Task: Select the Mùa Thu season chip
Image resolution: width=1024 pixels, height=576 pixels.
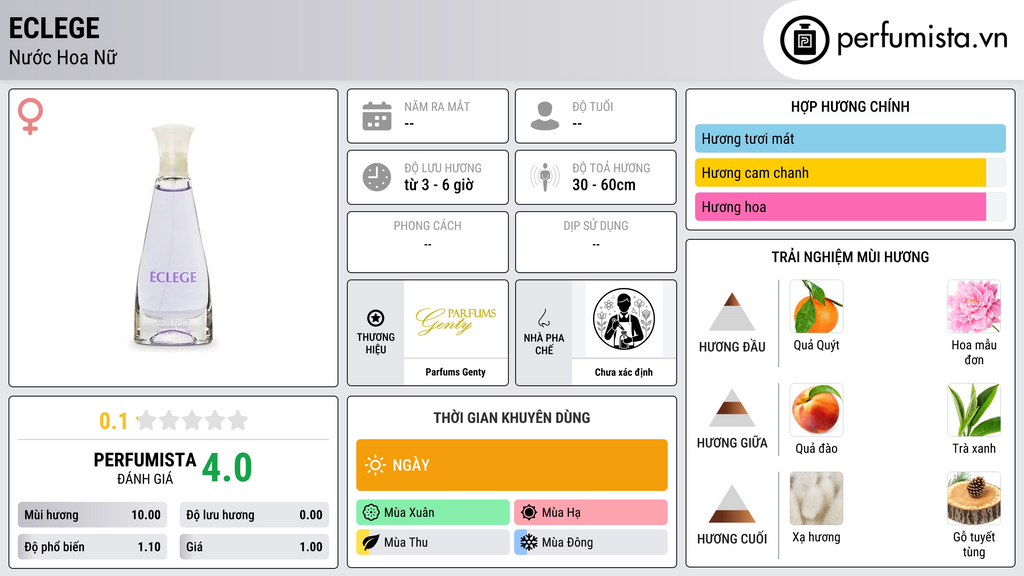Action: [433, 542]
